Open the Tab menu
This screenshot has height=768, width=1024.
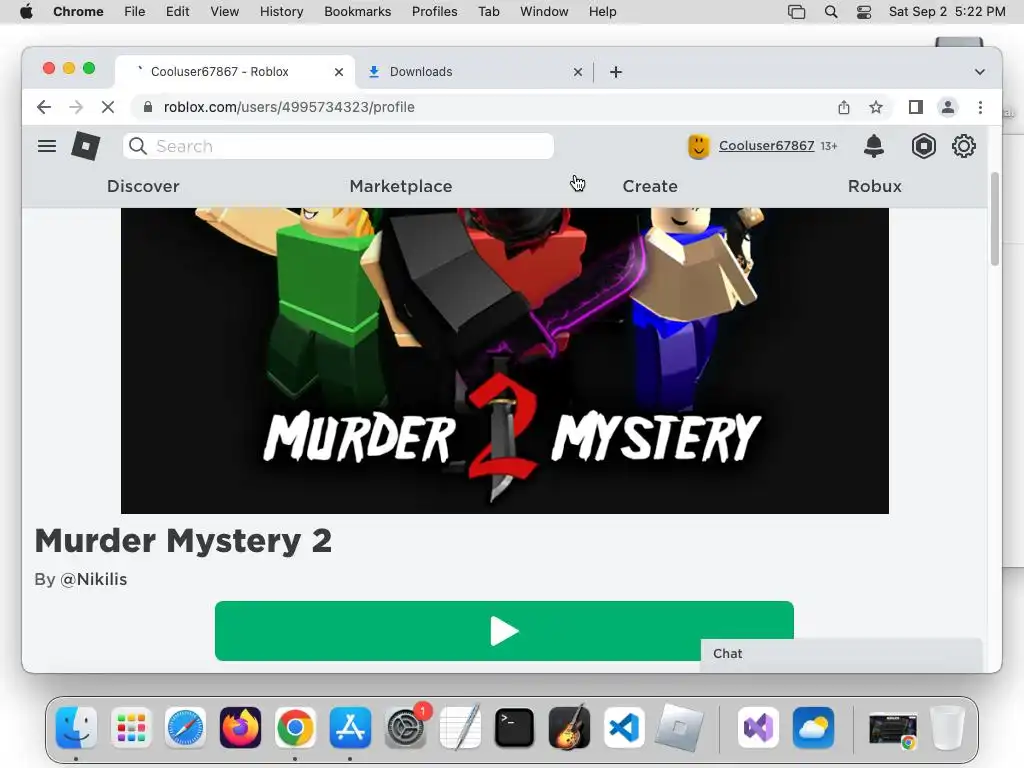[488, 12]
